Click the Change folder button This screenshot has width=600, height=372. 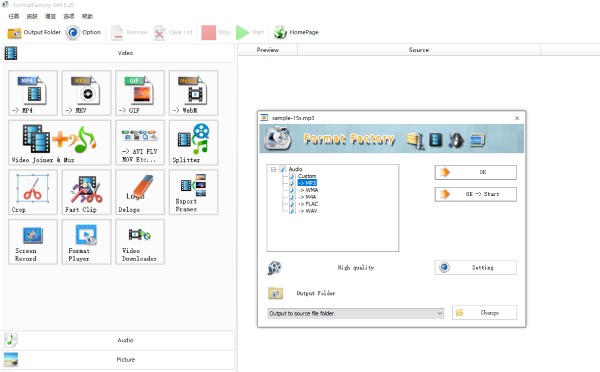484,313
